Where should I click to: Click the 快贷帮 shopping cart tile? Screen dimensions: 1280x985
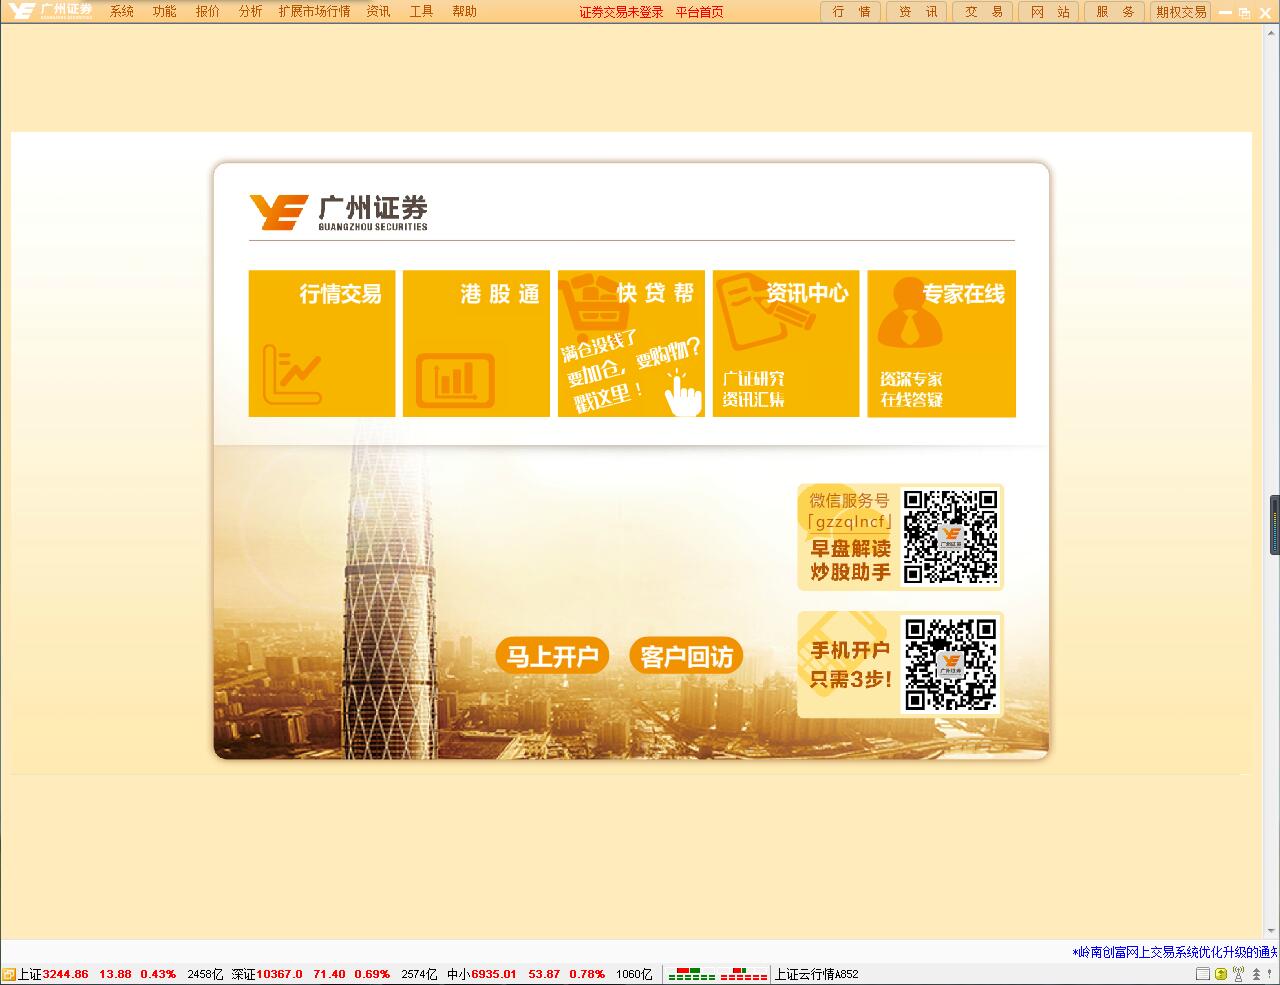pyautogui.click(x=631, y=343)
